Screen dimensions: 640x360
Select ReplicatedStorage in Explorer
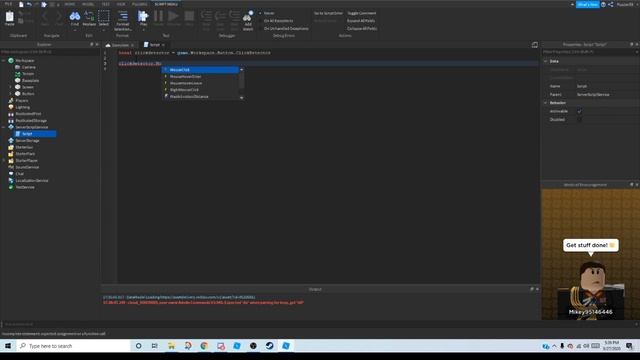click(x=28, y=120)
